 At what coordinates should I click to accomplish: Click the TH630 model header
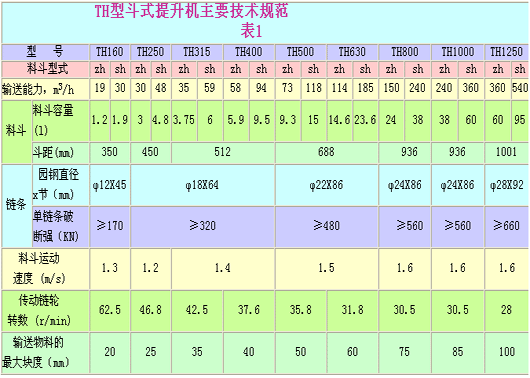[352, 52]
